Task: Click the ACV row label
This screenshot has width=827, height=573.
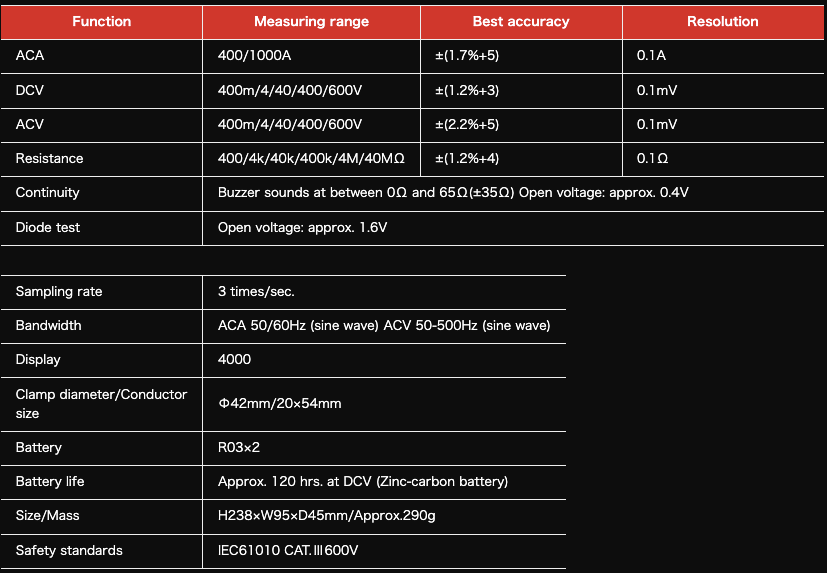Action: 30,124
